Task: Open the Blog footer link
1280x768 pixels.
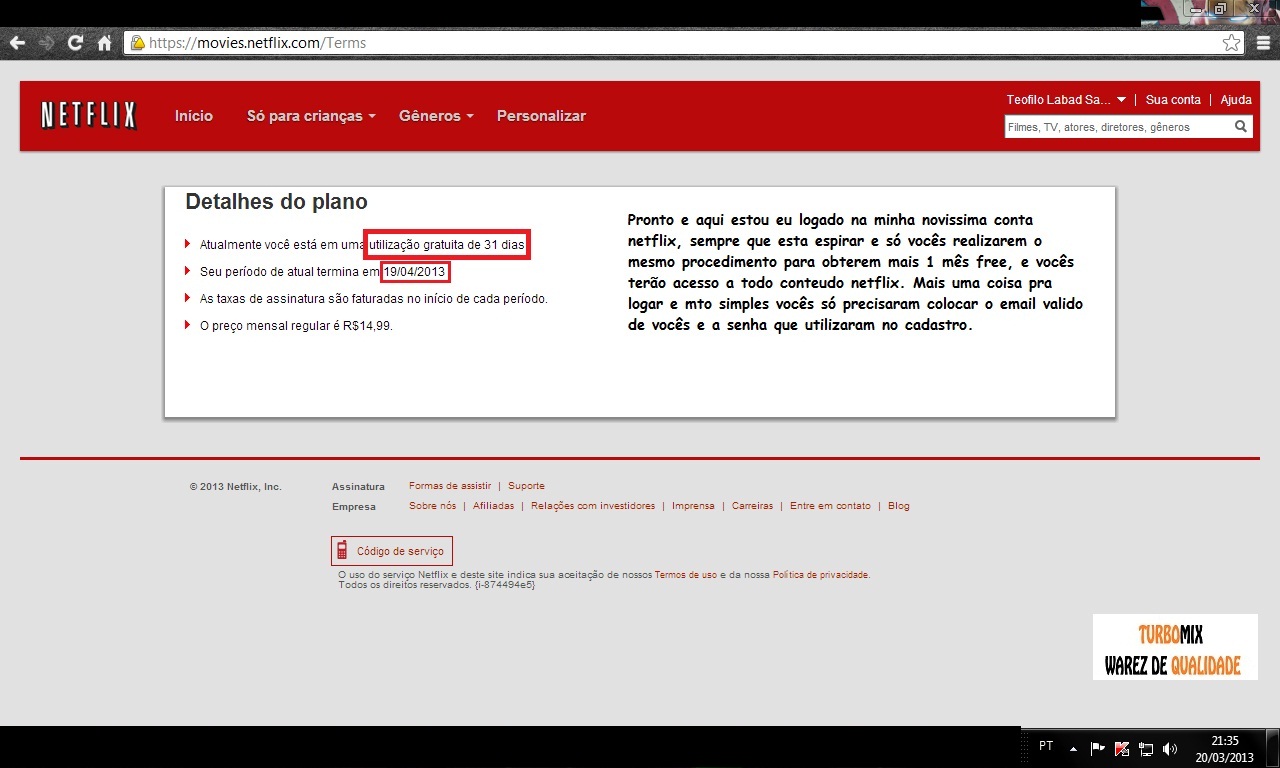Action: pyautogui.click(x=899, y=506)
